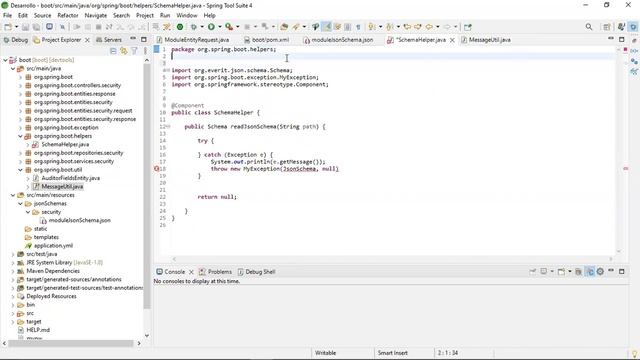Click the Project Explorer horizontal scrollbar

(x=70, y=344)
